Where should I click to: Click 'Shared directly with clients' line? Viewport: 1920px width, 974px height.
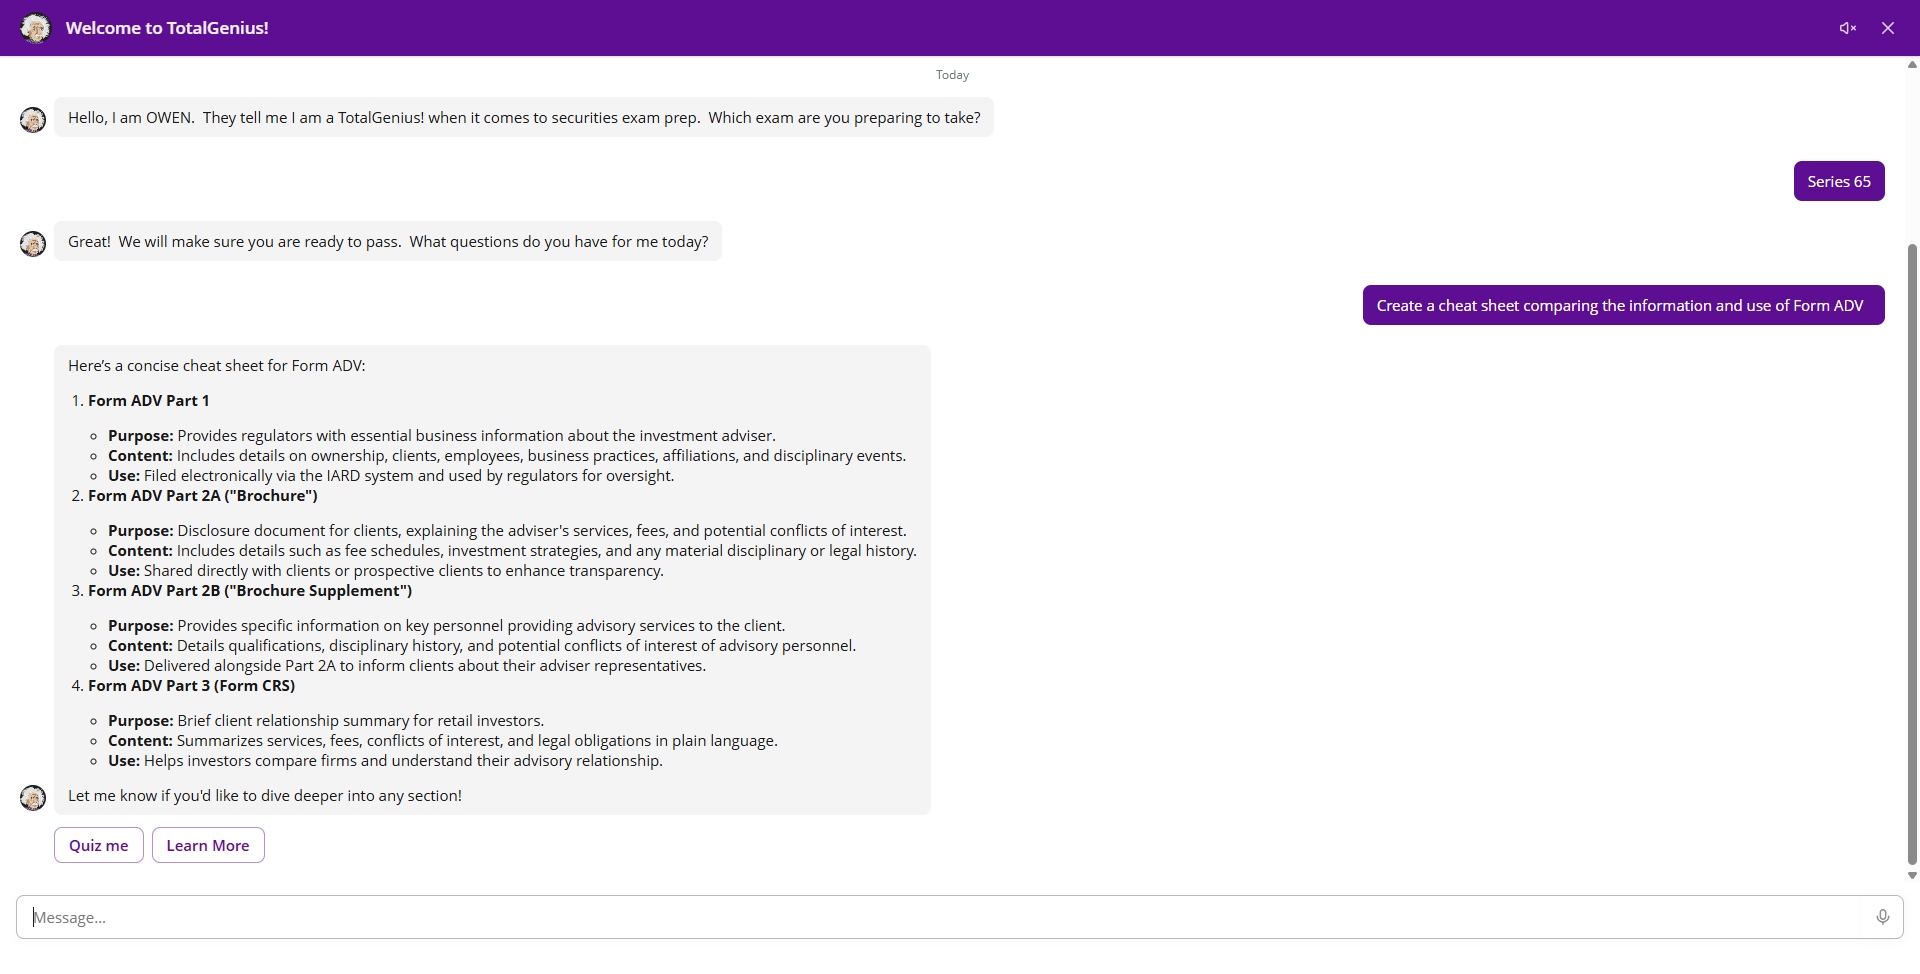click(x=386, y=570)
